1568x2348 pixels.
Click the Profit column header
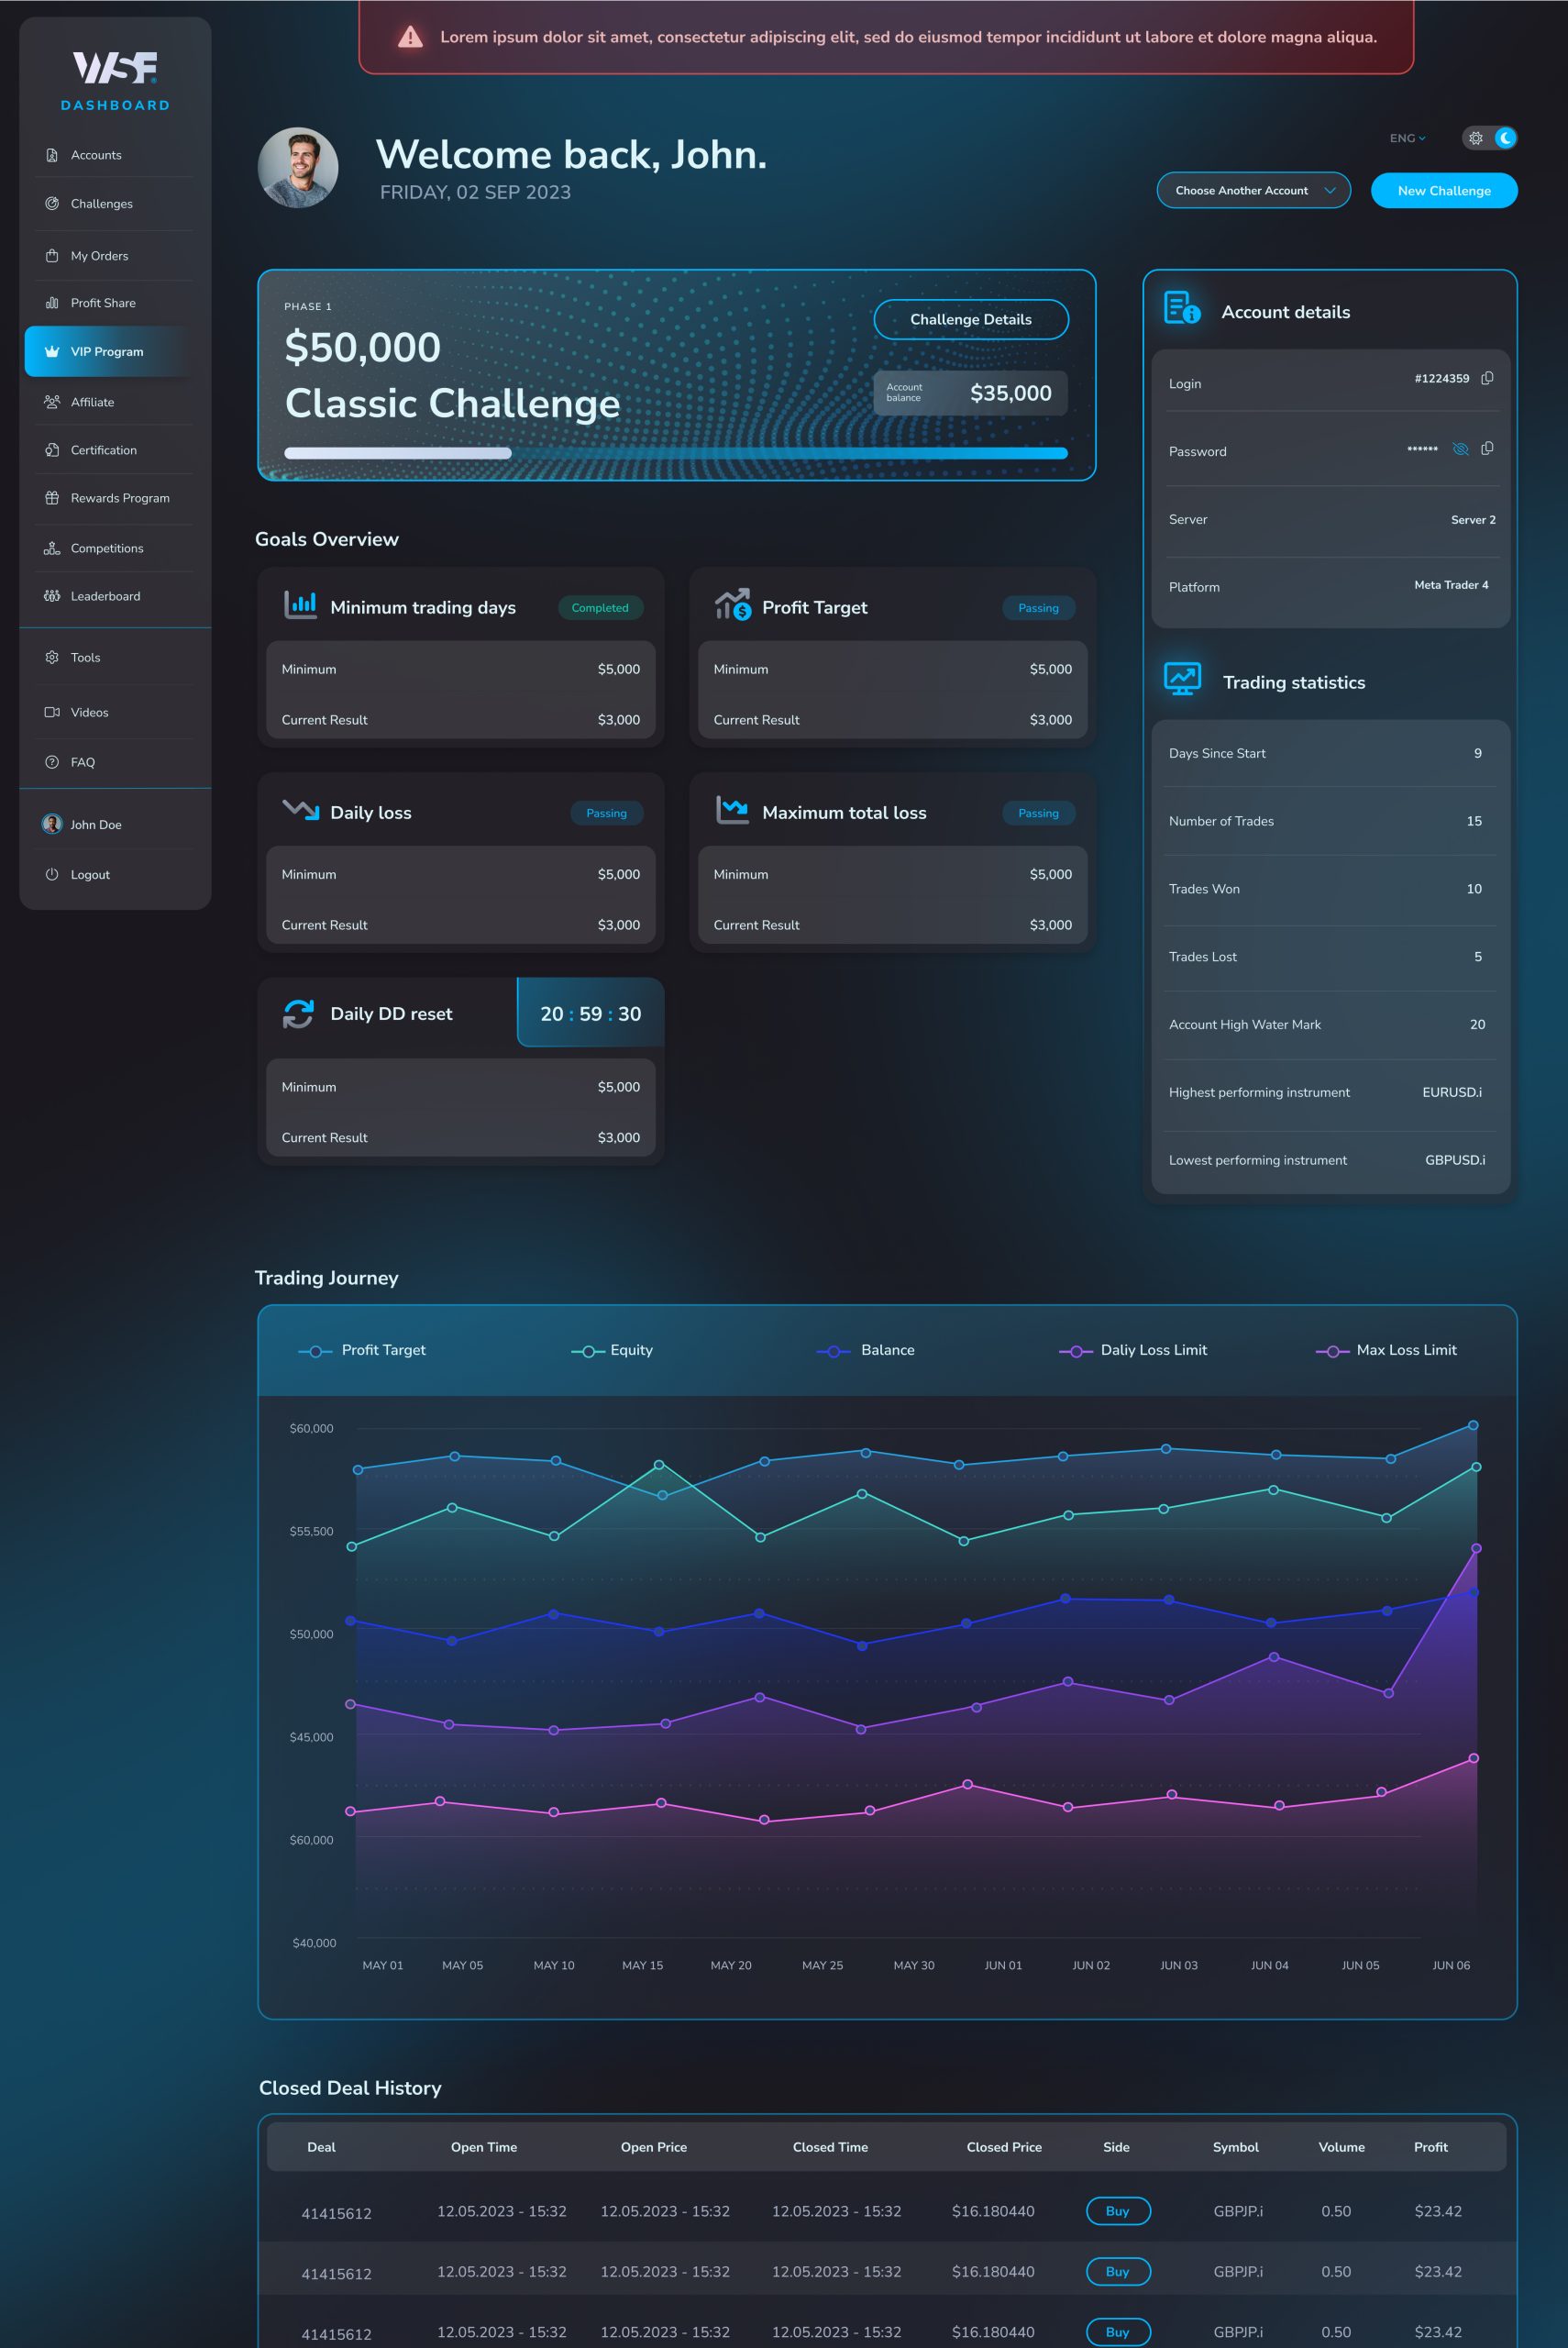point(1431,2147)
